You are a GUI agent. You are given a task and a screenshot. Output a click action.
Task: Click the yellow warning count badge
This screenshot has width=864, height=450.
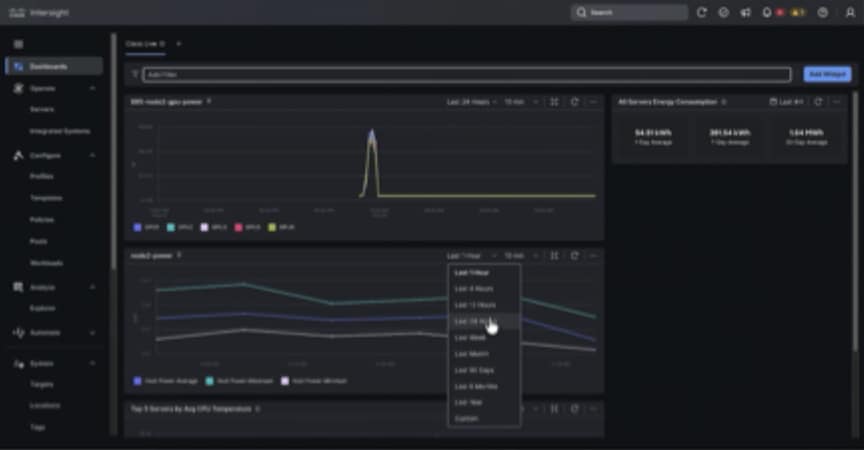pyautogui.click(x=798, y=12)
